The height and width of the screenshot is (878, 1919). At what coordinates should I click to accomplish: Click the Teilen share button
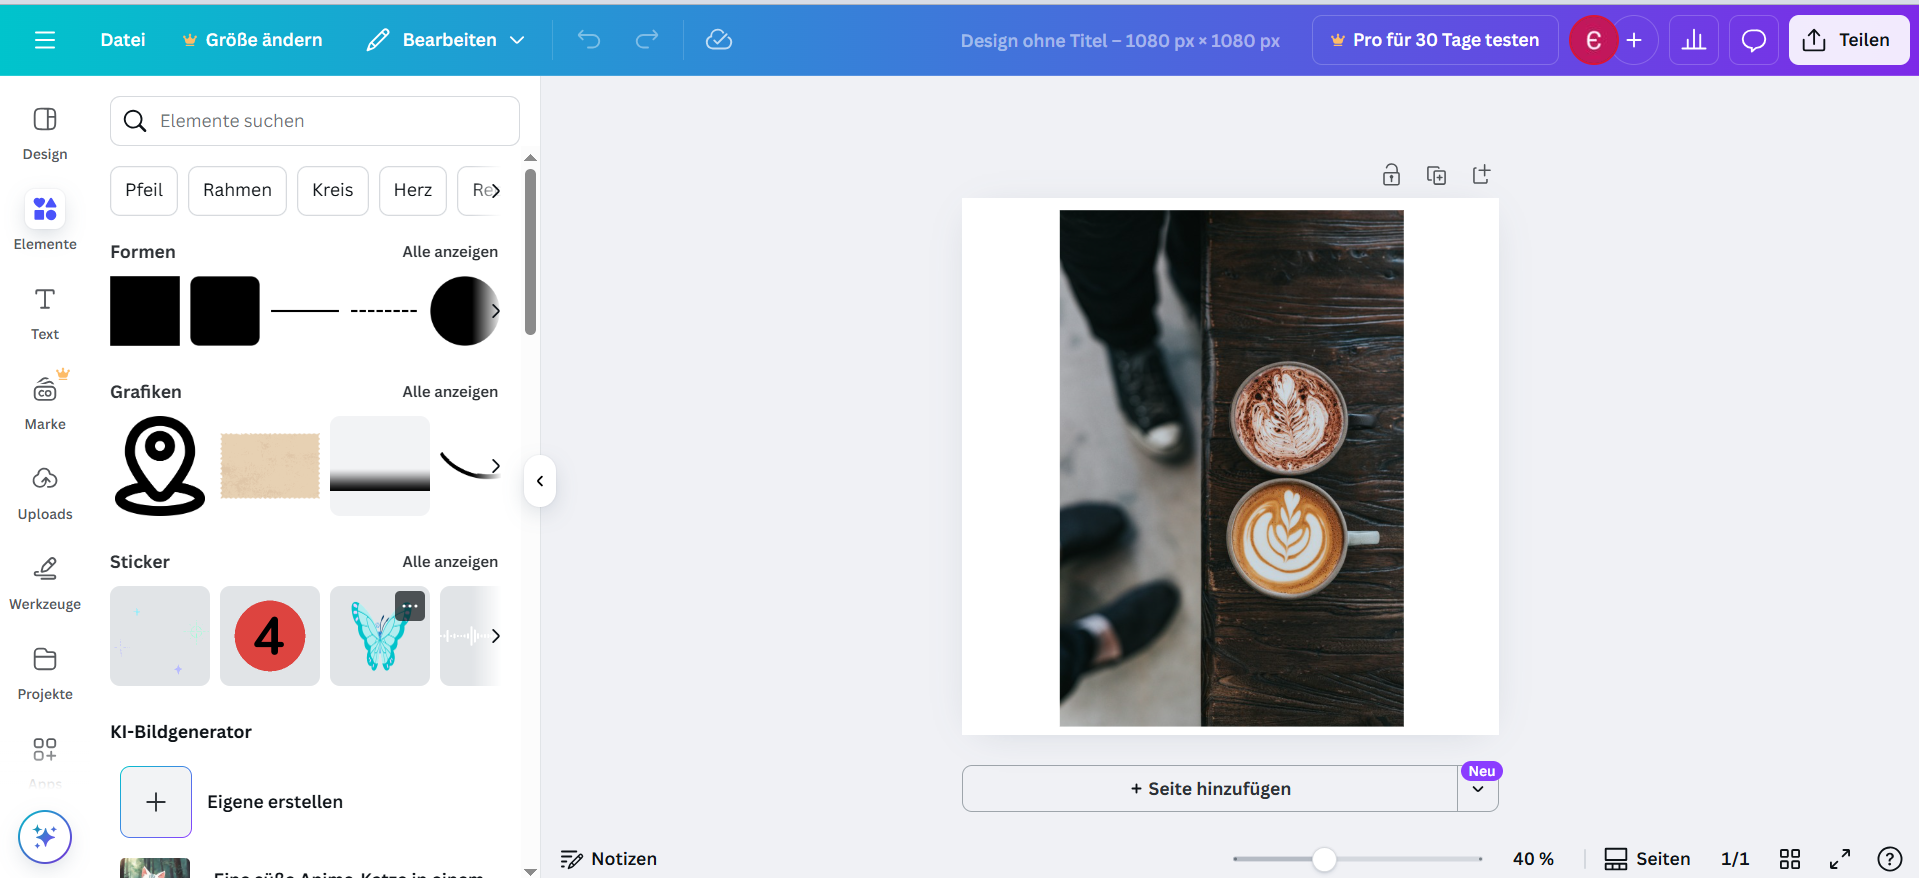point(1848,40)
